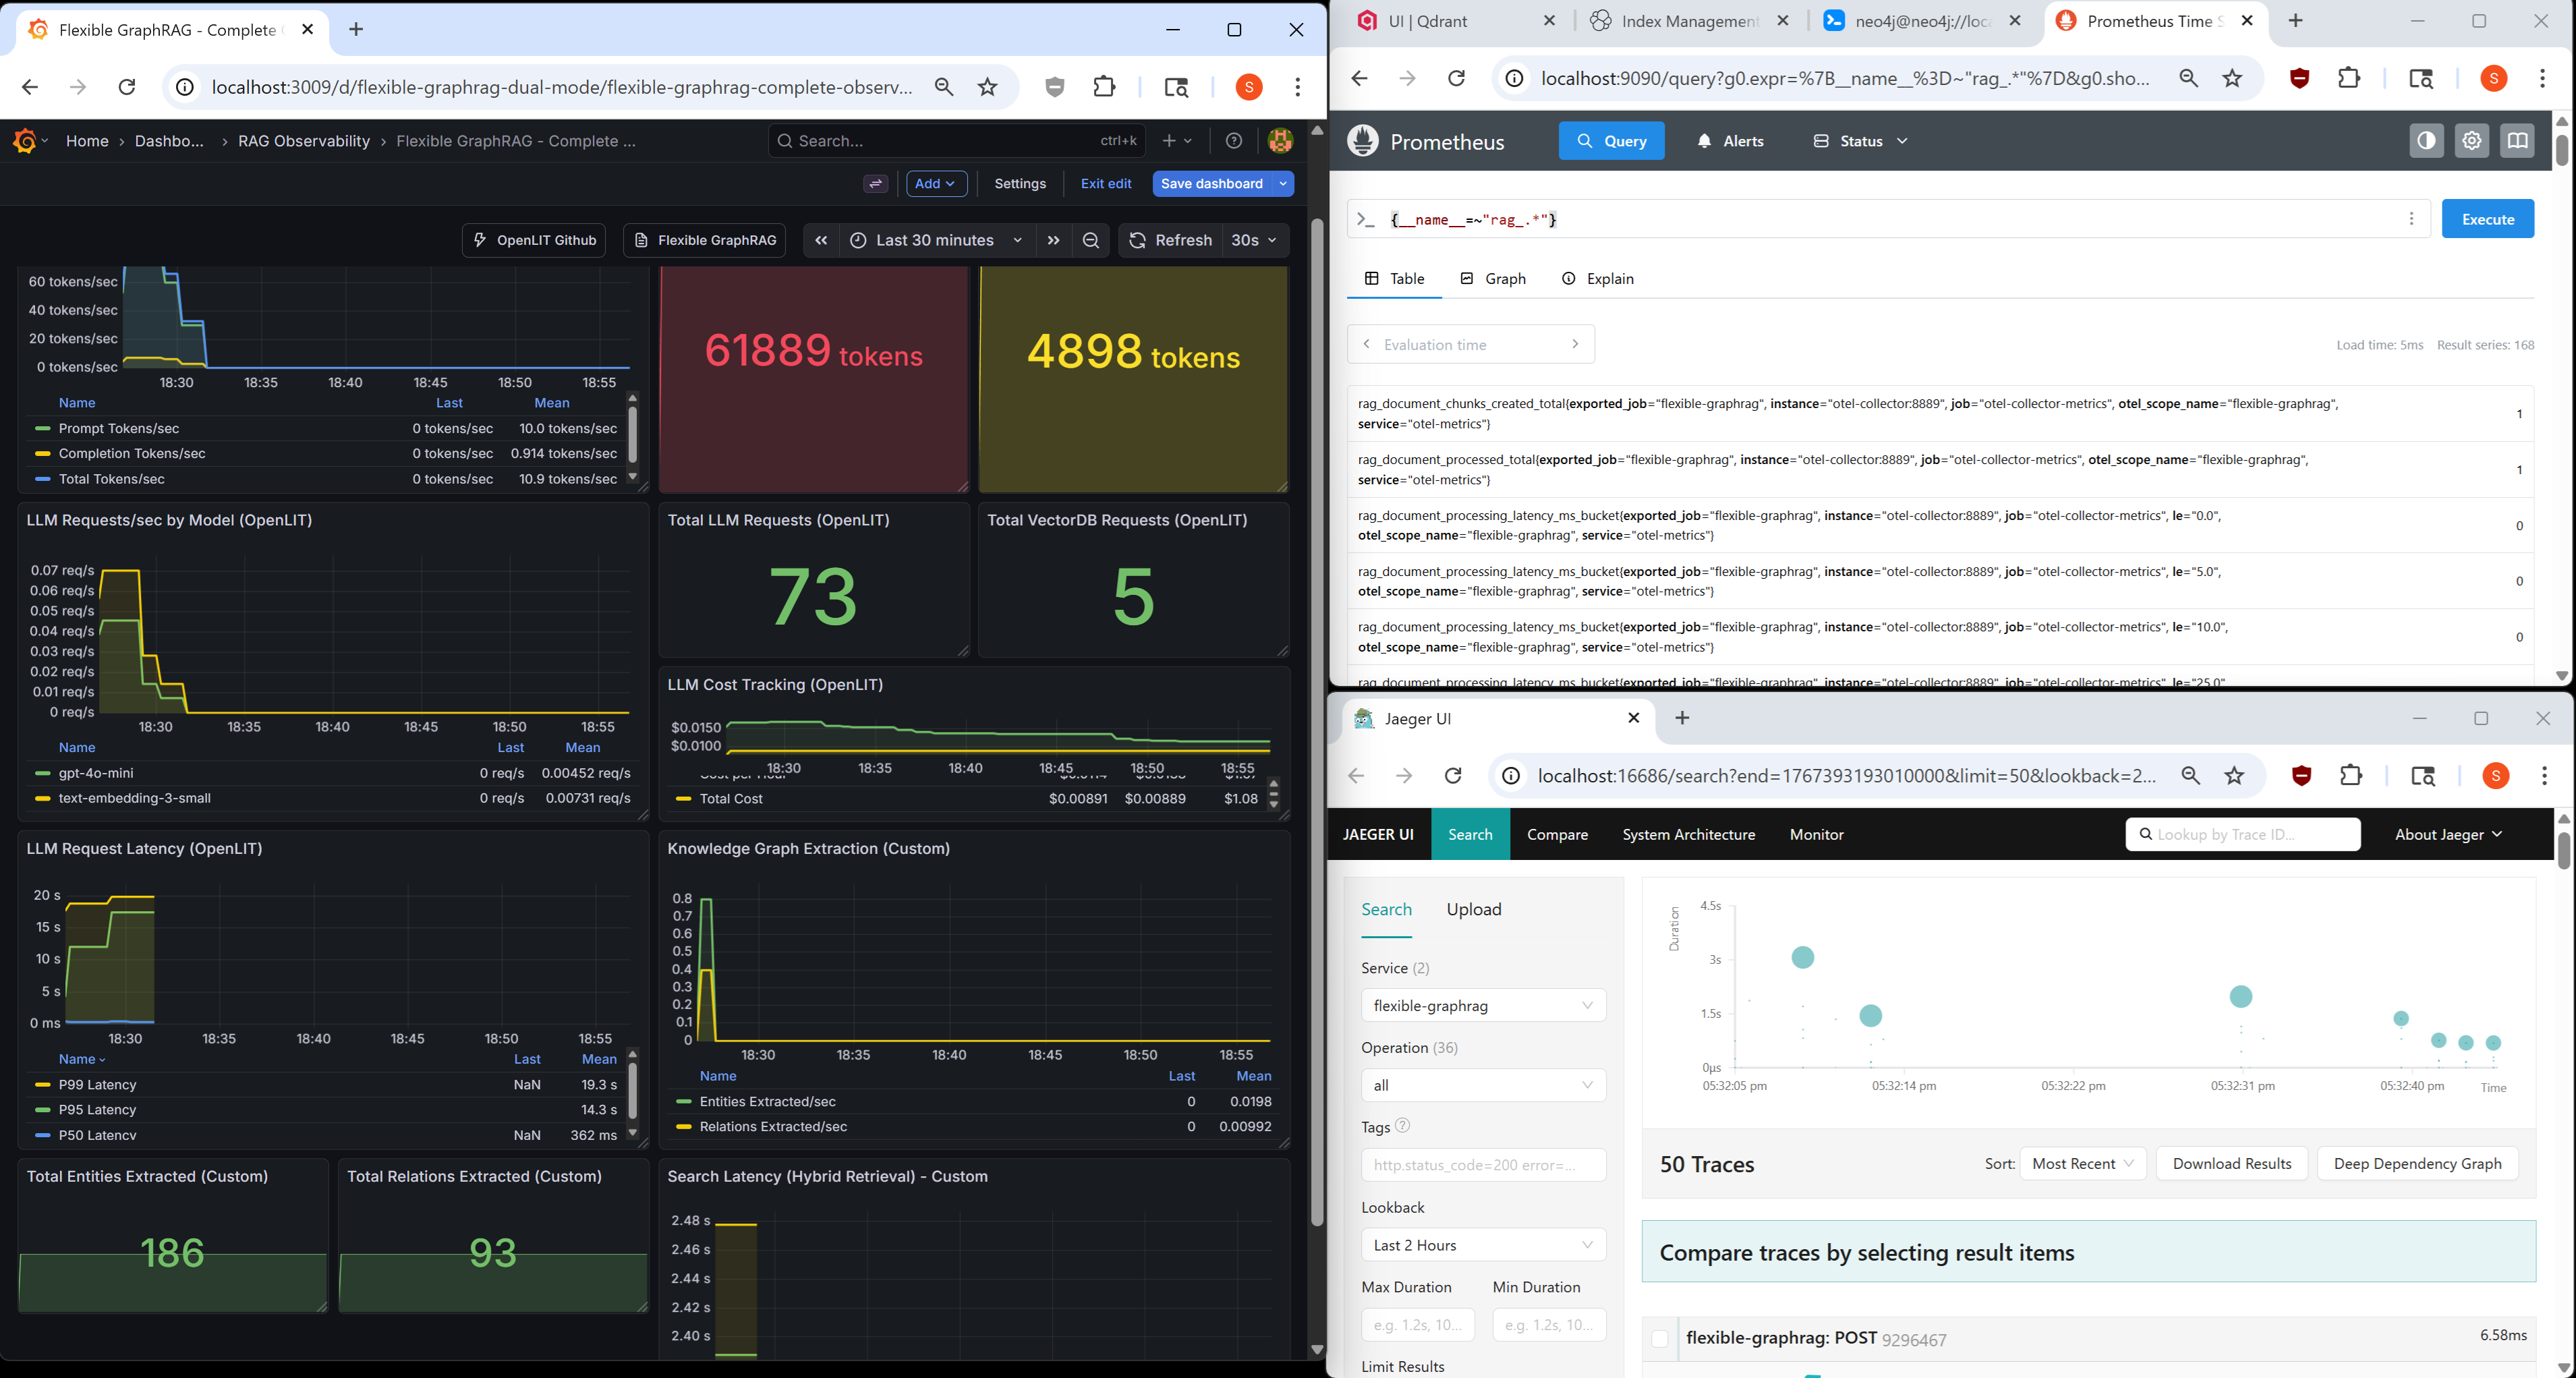Open Prometheus documentation book icon
The image size is (2576, 1378).
[2518, 140]
